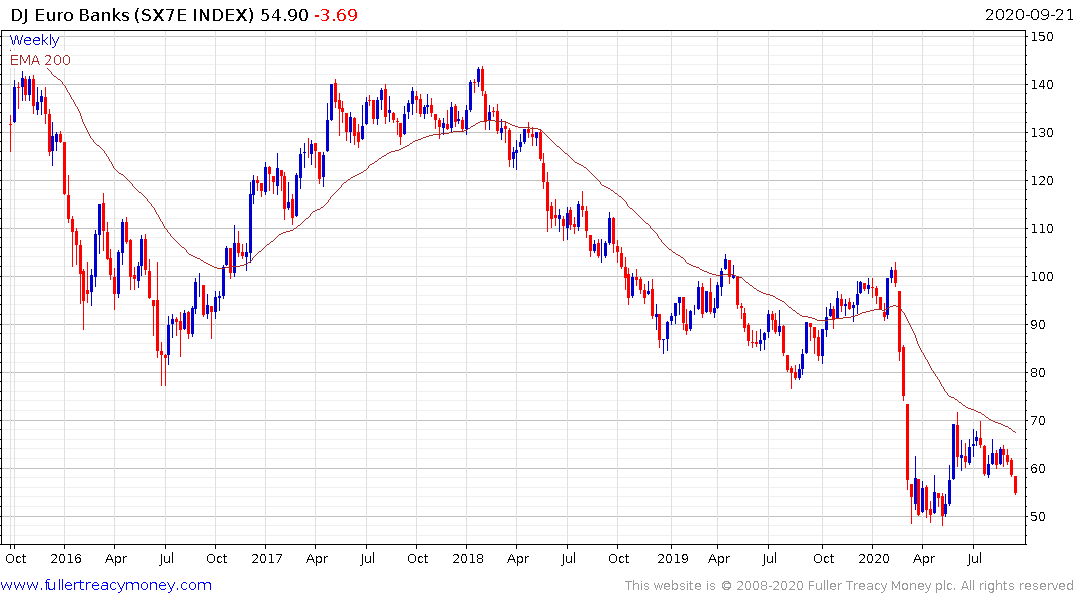Click the 120 price axis label
The width and height of the screenshot is (1075, 600).
coord(1042,180)
